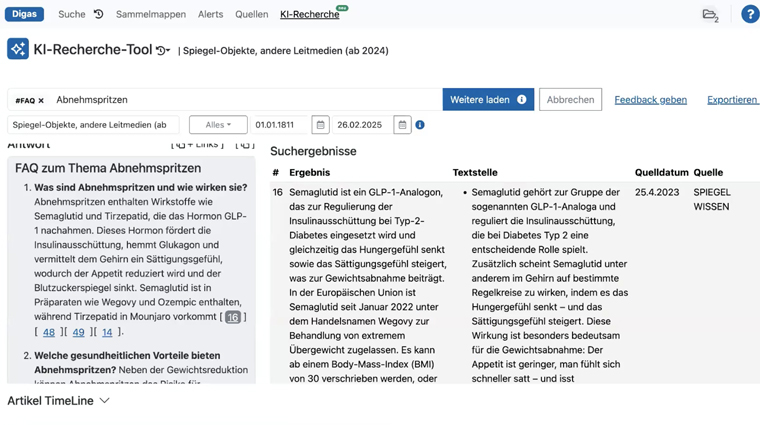Show info icon on Weitere laden button
This screenshot has height=425, width=760.
click(x=522, y=99)
